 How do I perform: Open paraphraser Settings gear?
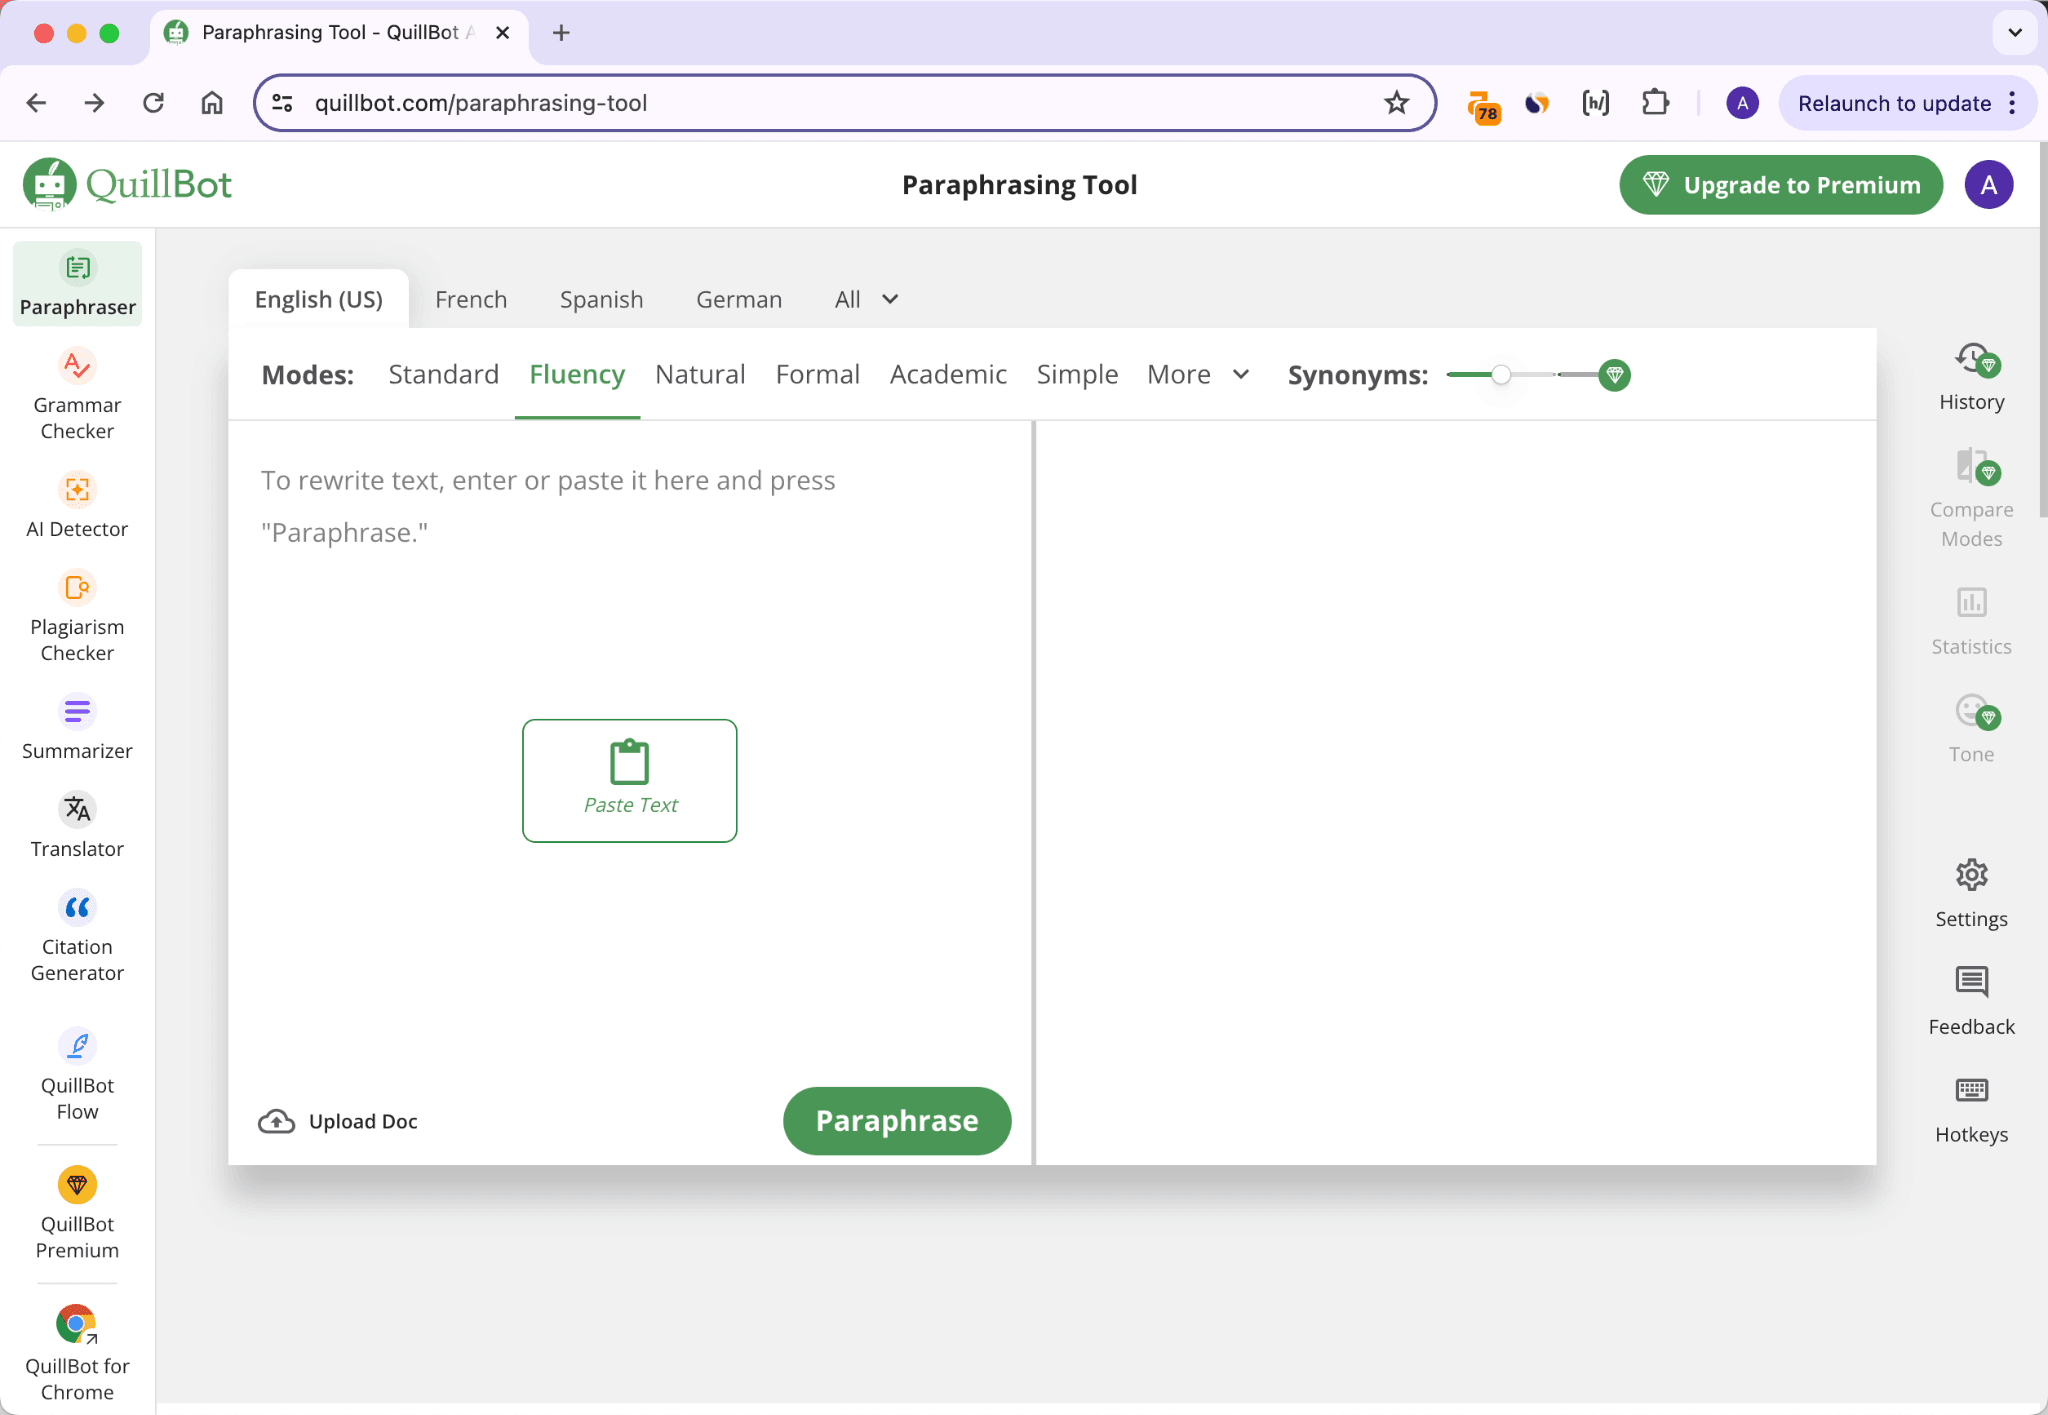pyautogui.click(x=1971, y=893)
